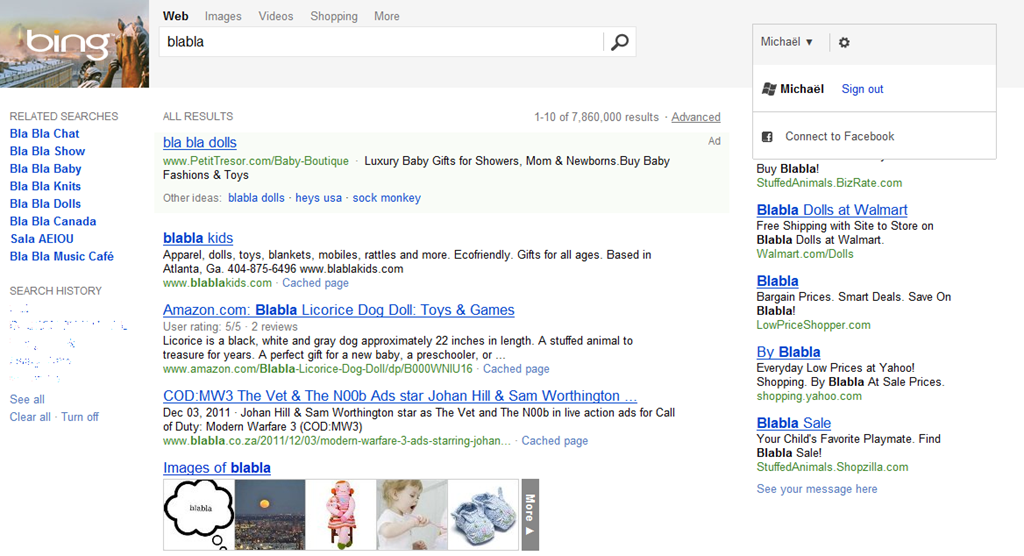1024x556 pixels.
Task: Open Images of blabla link
Action: (217, 468)
